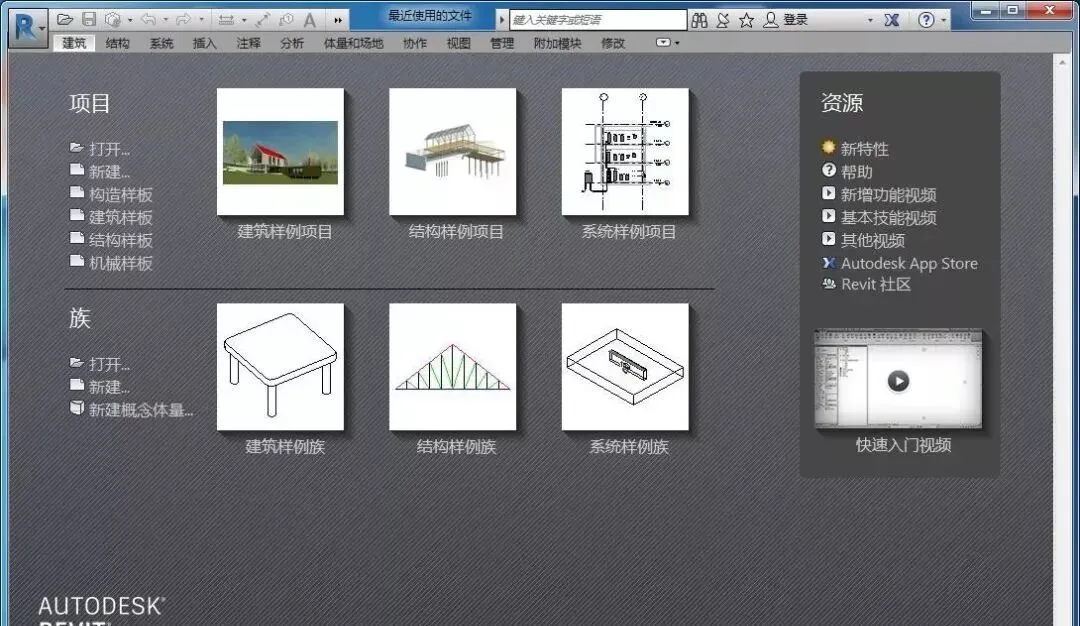The width and height of the screenshot is (1080, 626).
Task: Expand the search box arrow left of keyword field
Action: 502,20
